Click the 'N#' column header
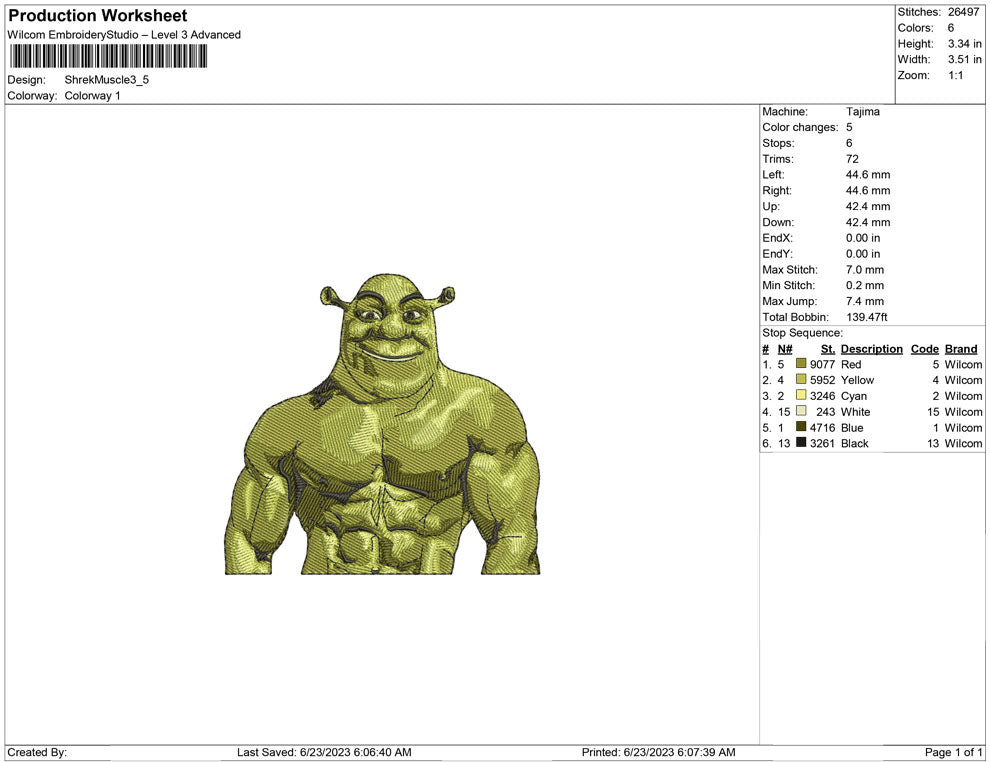 (x=785, y=349)
